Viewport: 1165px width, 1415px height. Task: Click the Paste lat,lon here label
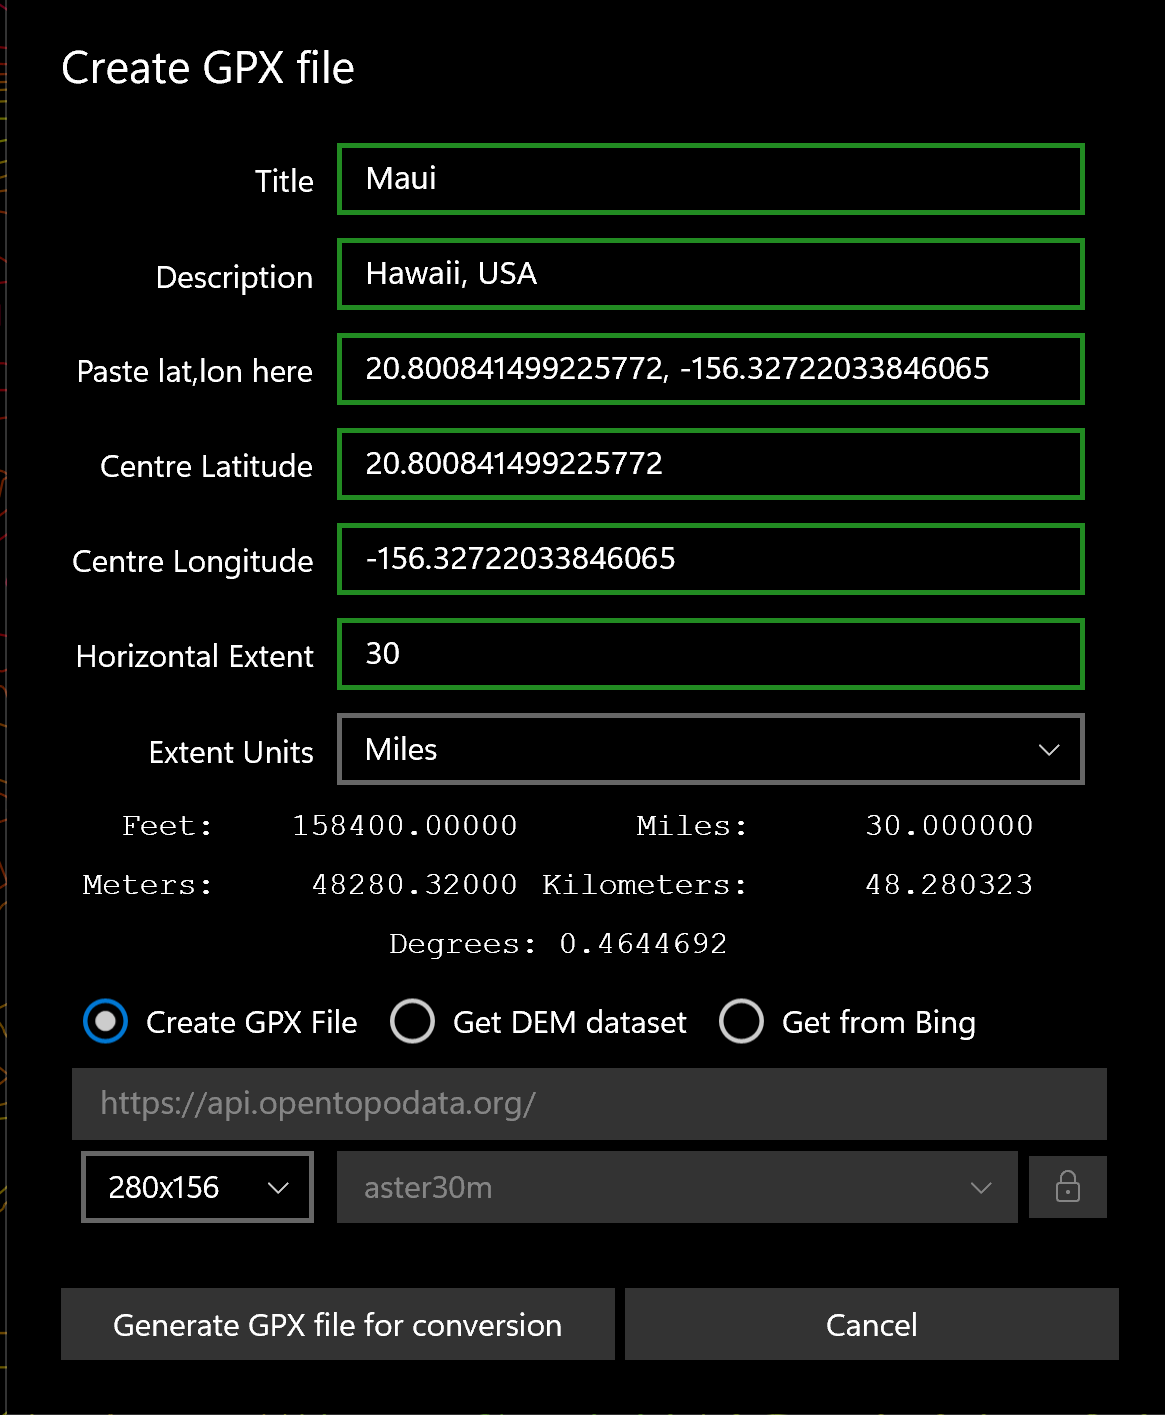(x=195, y=372)
